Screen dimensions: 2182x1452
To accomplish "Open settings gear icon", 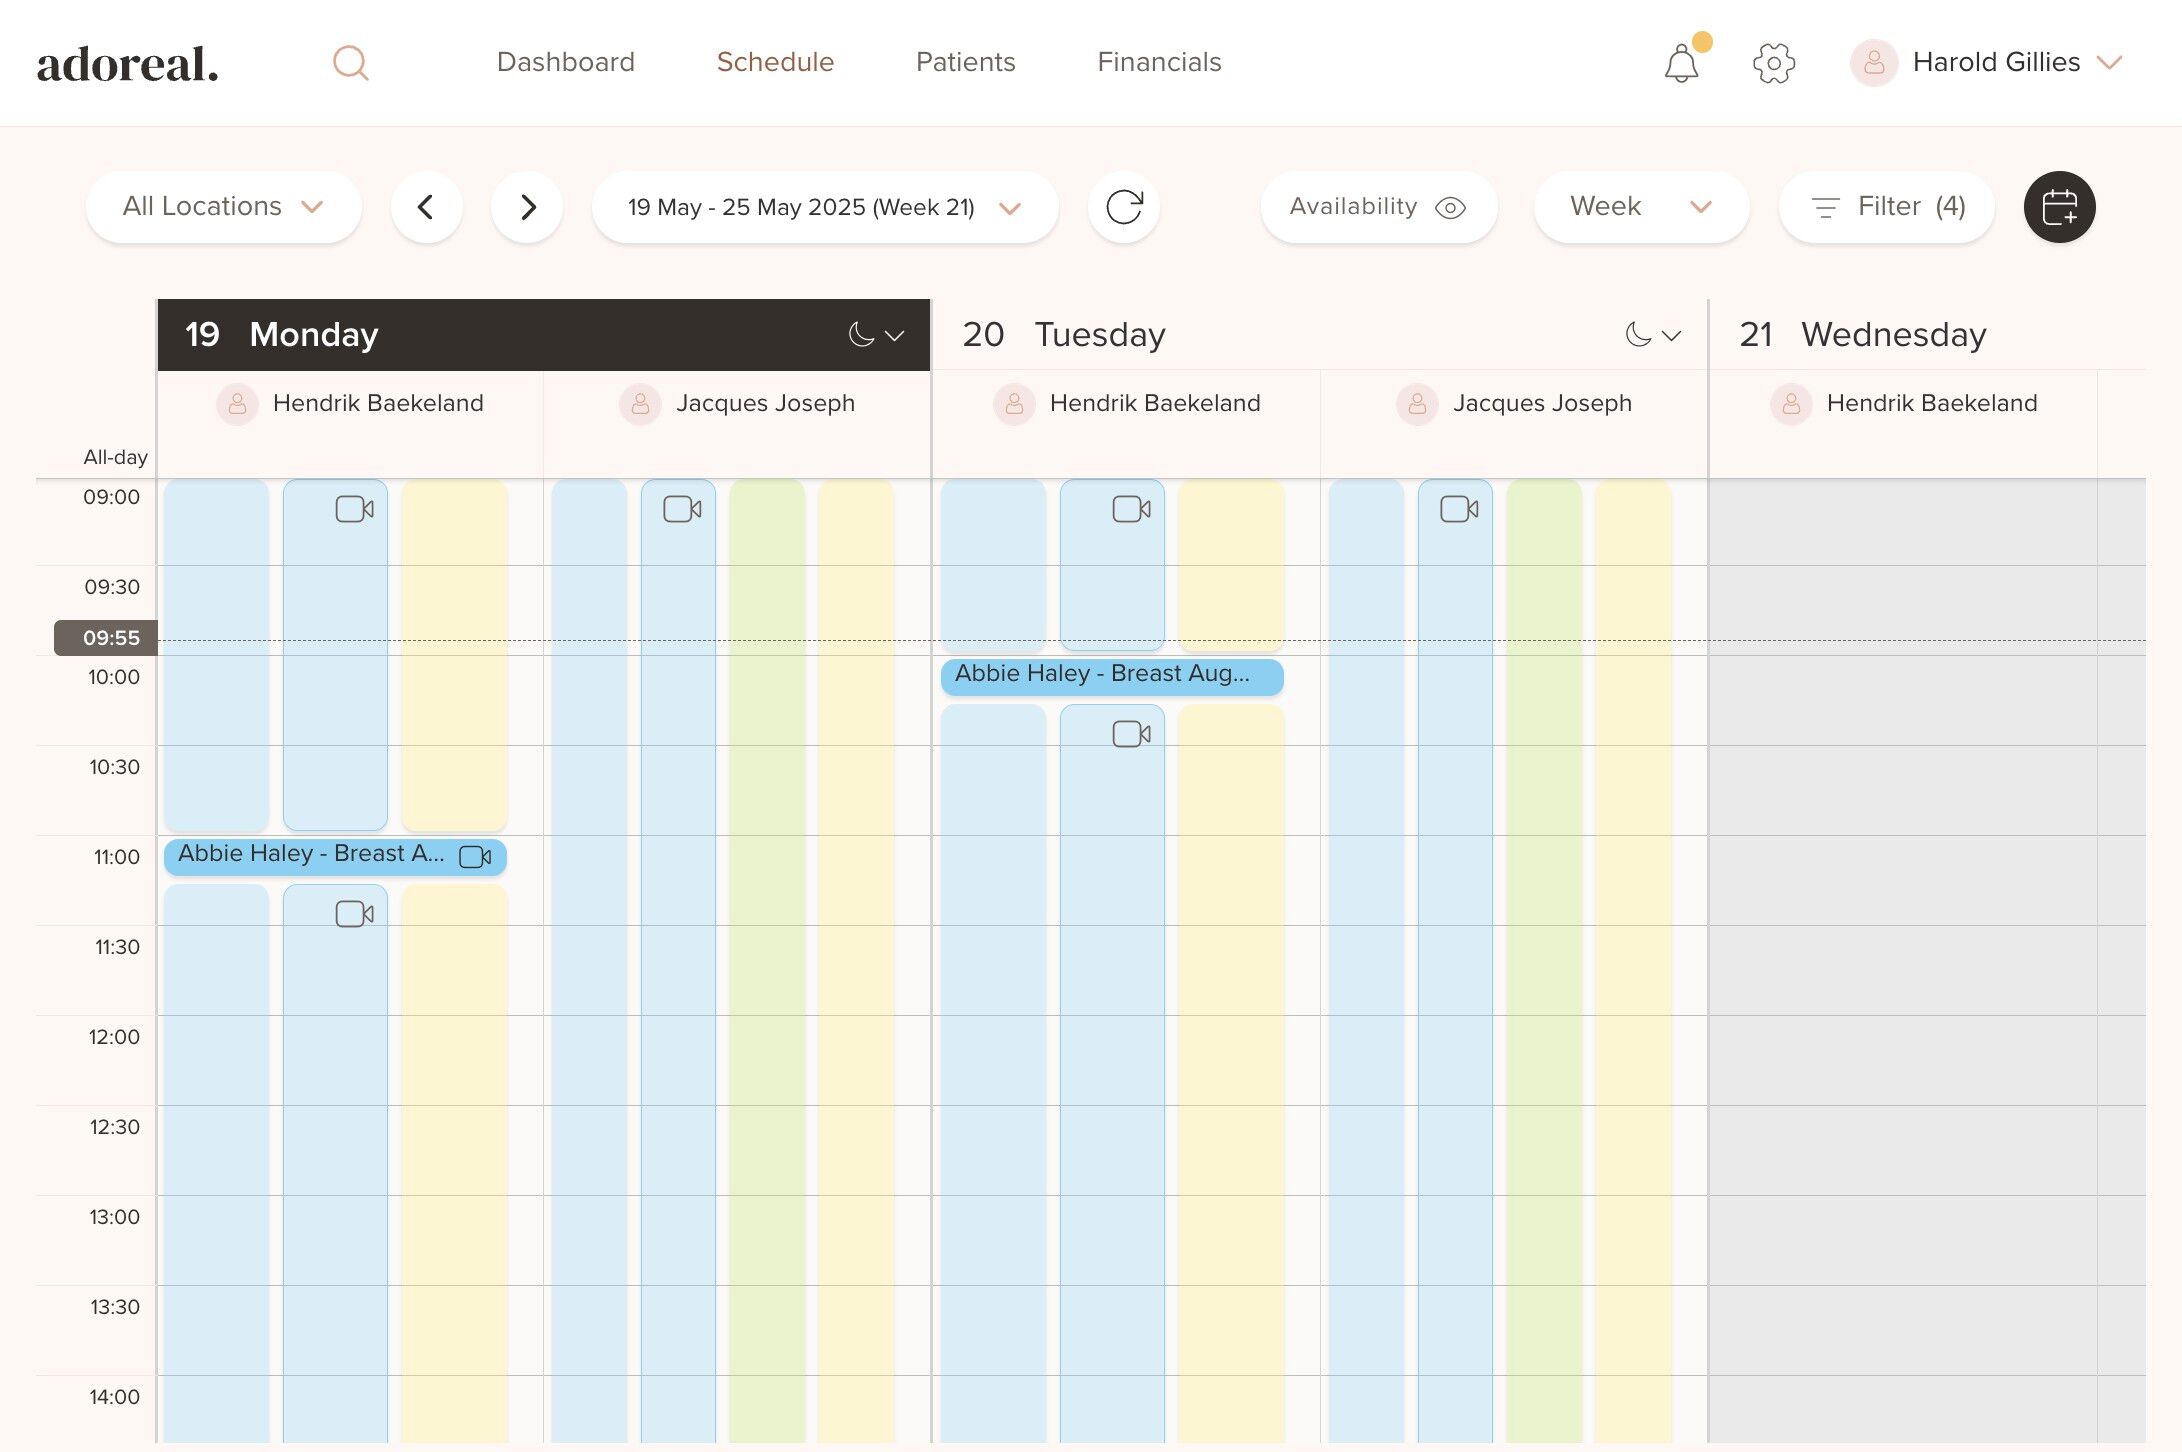I will pos(1773,63).
